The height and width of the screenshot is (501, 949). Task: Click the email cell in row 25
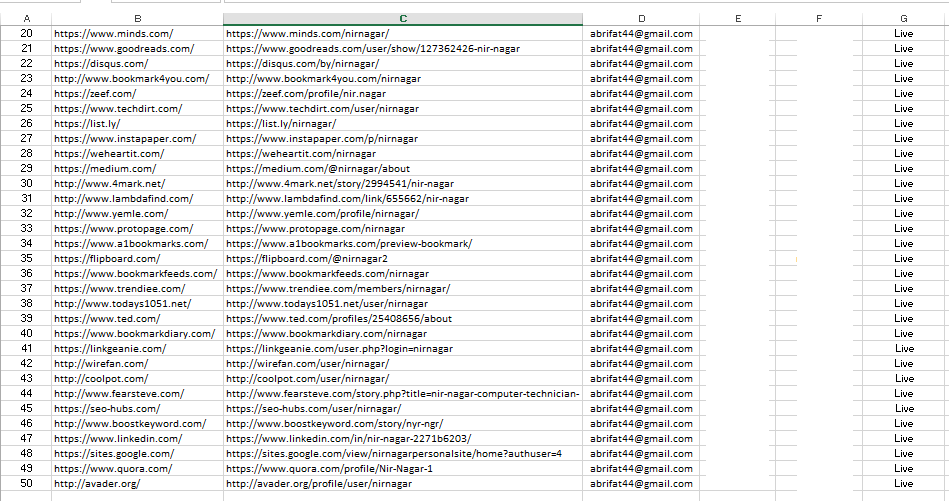[641, 108]
